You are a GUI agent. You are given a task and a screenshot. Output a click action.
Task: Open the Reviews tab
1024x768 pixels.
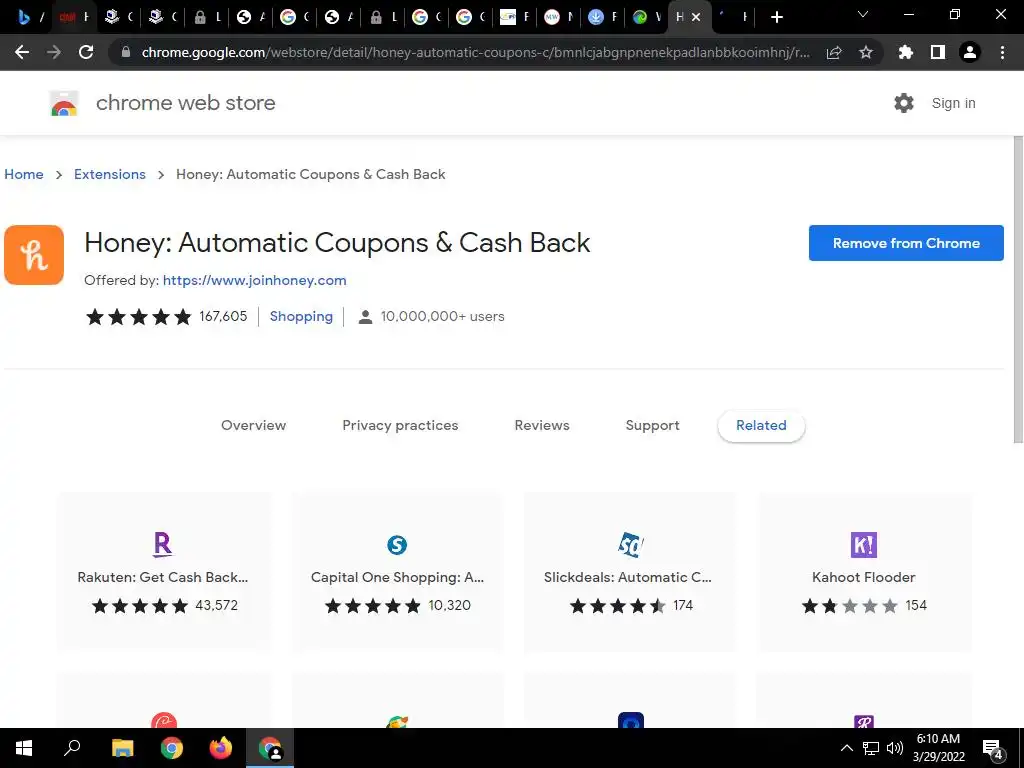pos(542,425)
